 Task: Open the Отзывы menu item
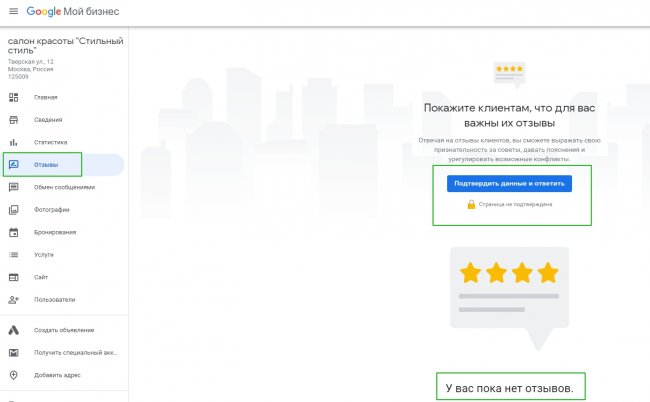click(46, 164)
